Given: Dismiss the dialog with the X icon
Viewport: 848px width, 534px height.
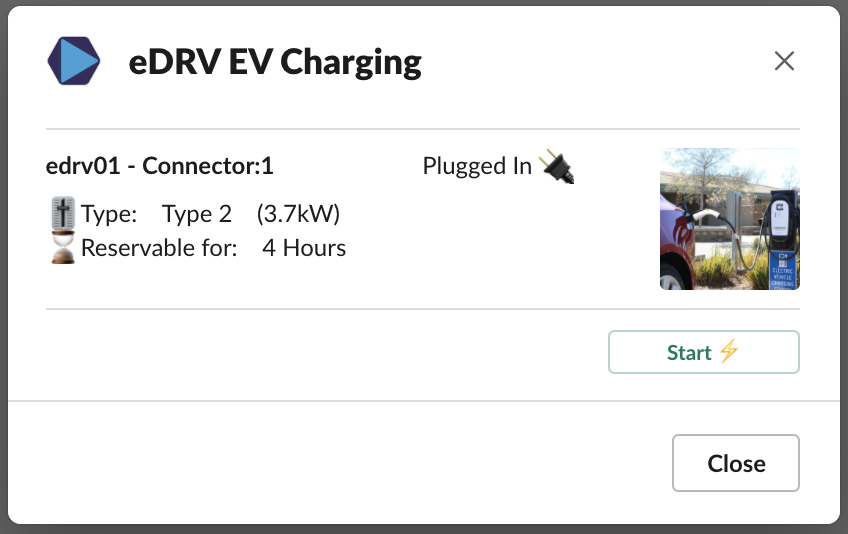Looking at the screenshot, I should pyautogui.click(x=784, y=61).
